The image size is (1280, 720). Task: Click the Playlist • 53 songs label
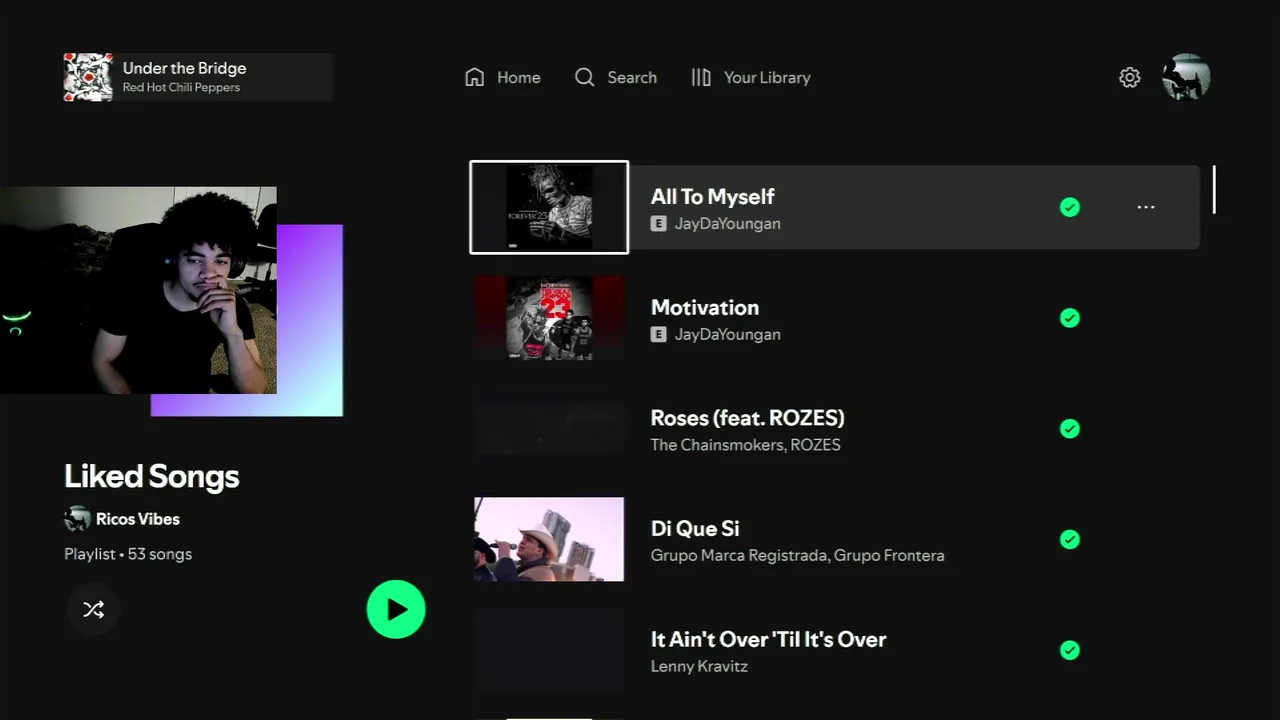pos(128,554)
